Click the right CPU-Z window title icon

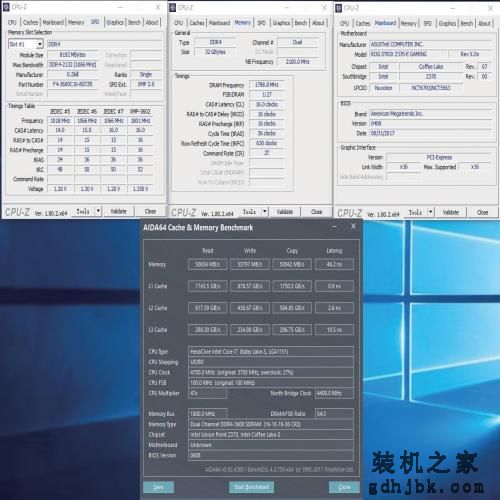click(339, 8)
